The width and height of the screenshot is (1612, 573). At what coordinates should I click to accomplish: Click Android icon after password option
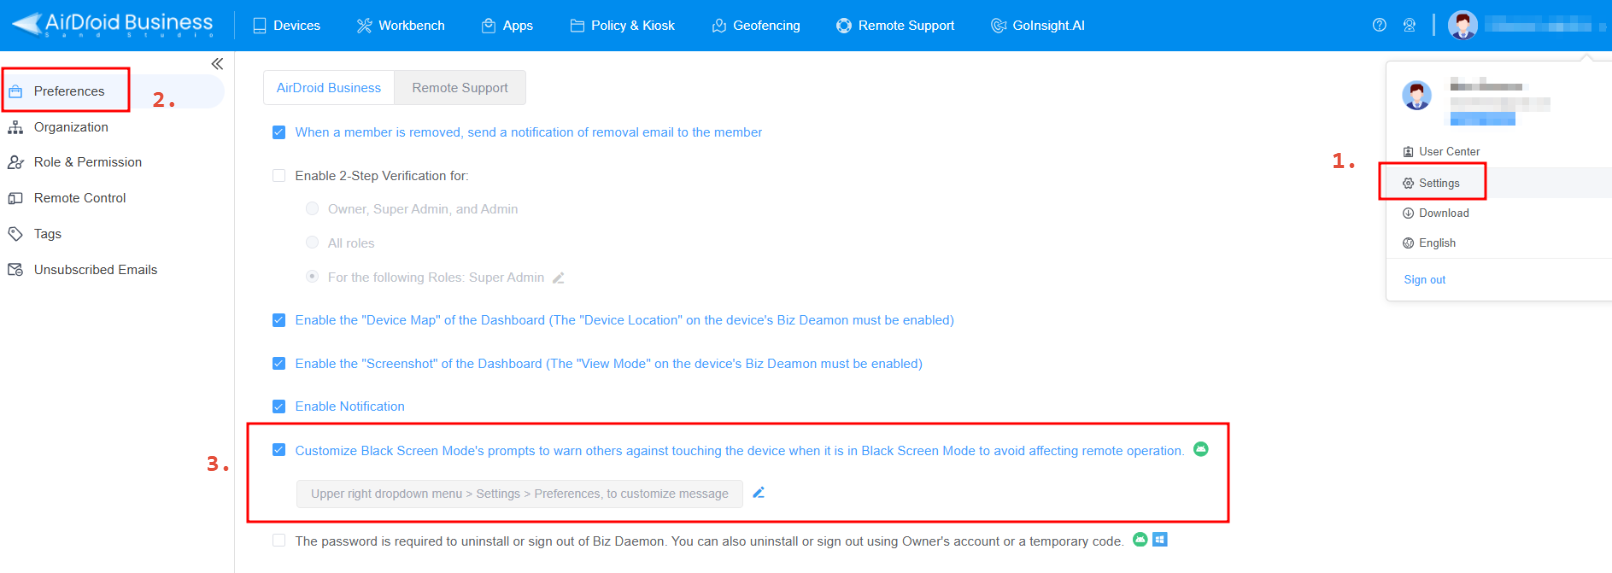click(x=1140, y=539)
